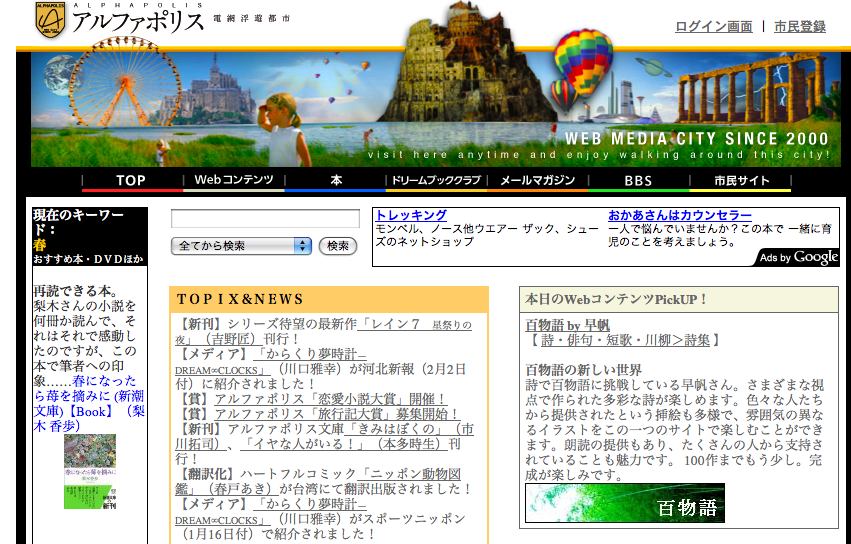Open レイン7 星祭りの夜 news link
The height and width of the screenshot is (544, 851).
click(x=323, y=332)
